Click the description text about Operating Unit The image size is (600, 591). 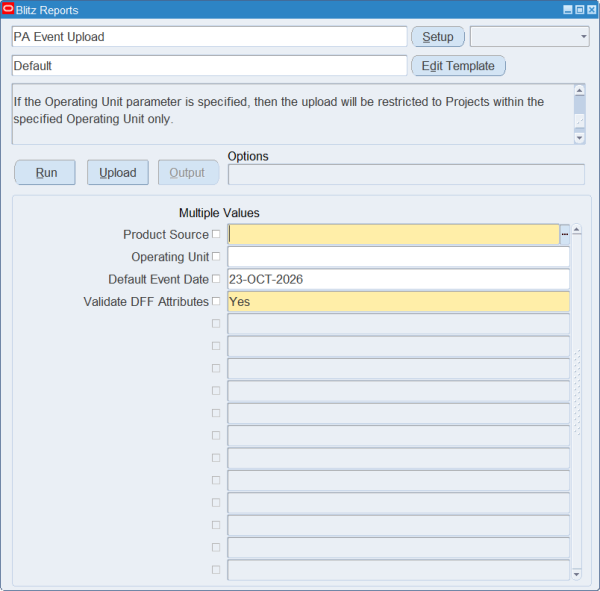(x=279, y=110)
